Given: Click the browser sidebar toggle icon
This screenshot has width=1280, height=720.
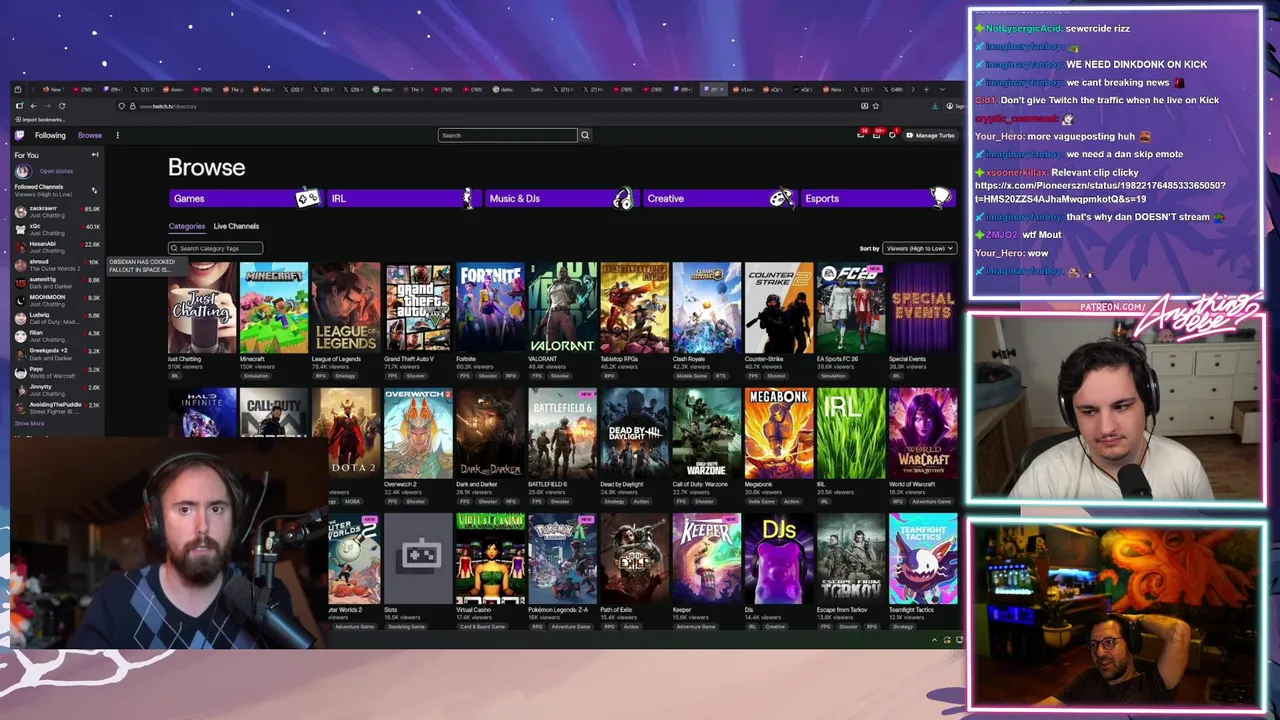Looking at the screenshot, I should [19, 106].
